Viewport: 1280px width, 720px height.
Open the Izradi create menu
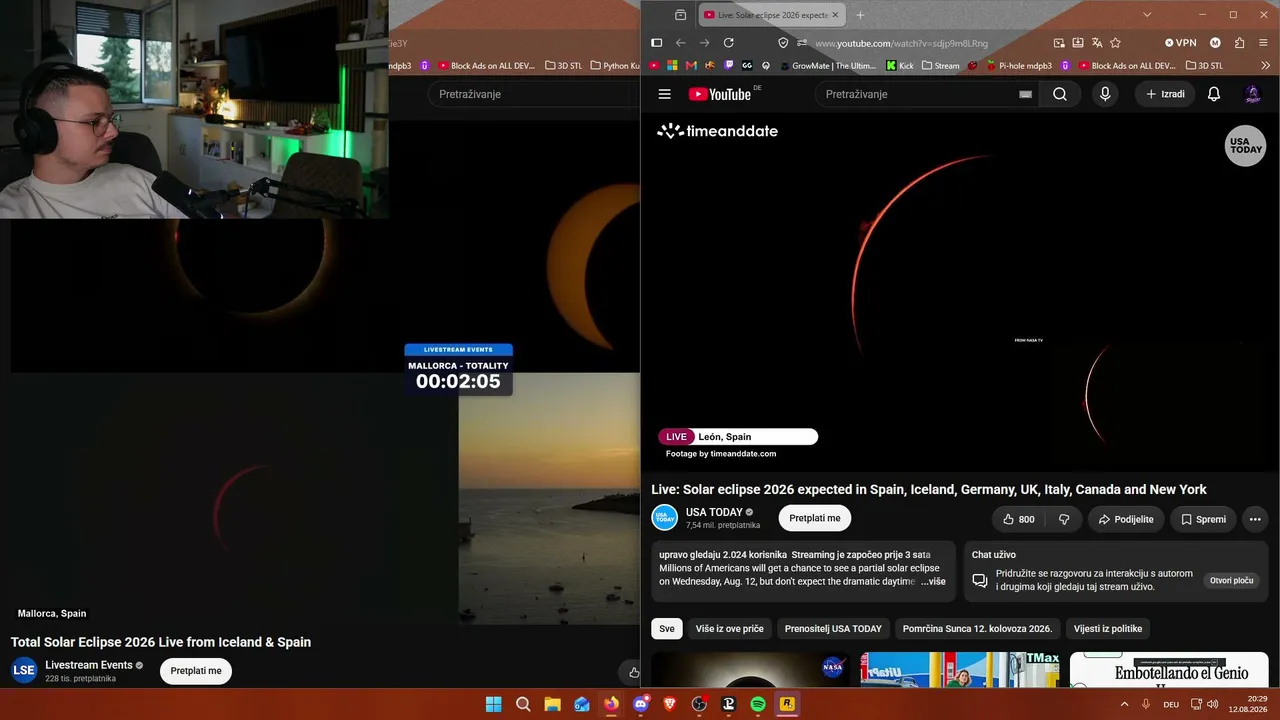pyautogui.click(x=1165, y=94)
